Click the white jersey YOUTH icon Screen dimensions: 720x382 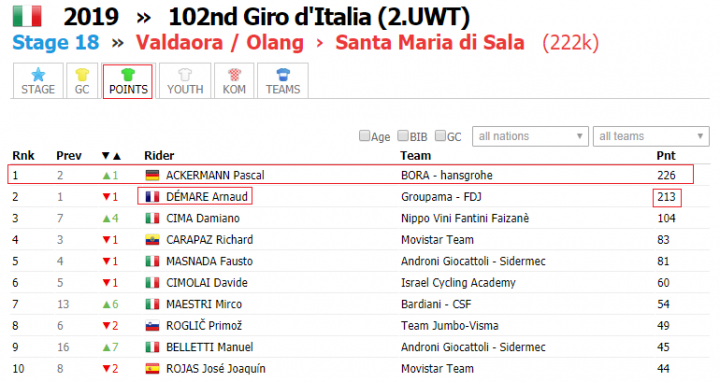click(185, 74)
